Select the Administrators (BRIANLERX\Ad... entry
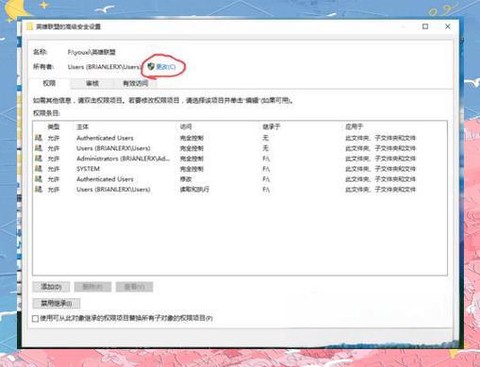The width and height of the screenshot is (480, 367). (x=240, y=158)
